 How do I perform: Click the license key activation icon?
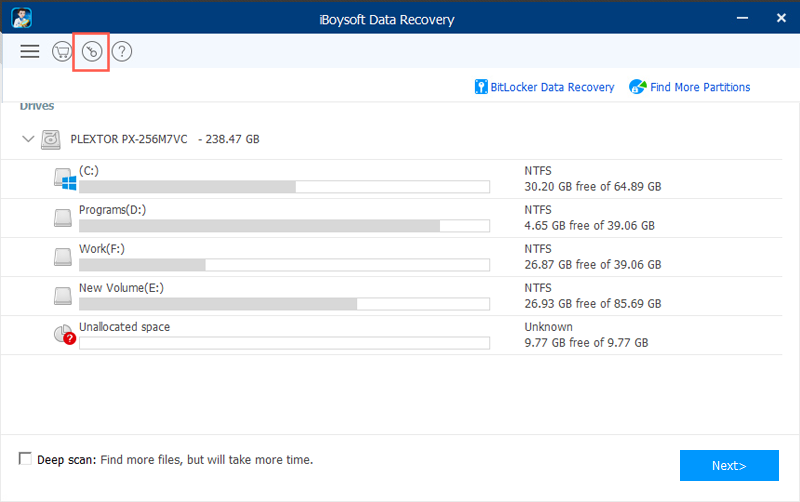pos(91,51)
